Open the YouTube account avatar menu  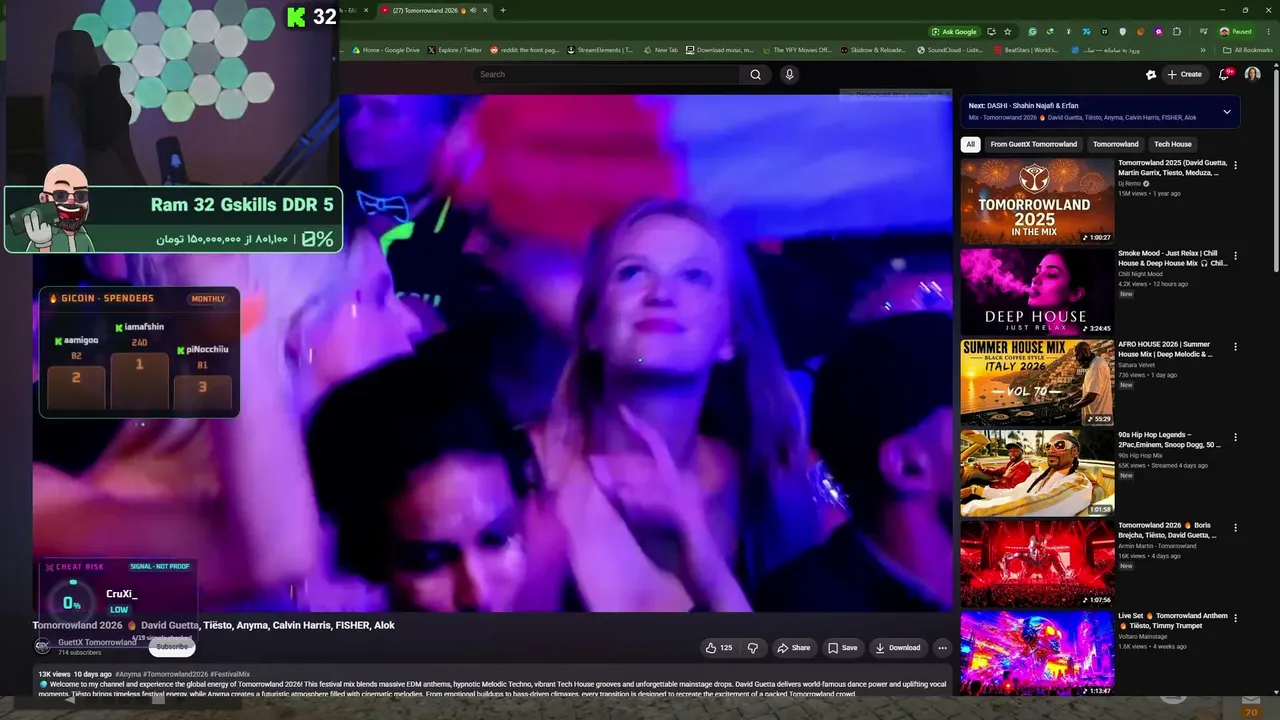(x=1252, y=74)
